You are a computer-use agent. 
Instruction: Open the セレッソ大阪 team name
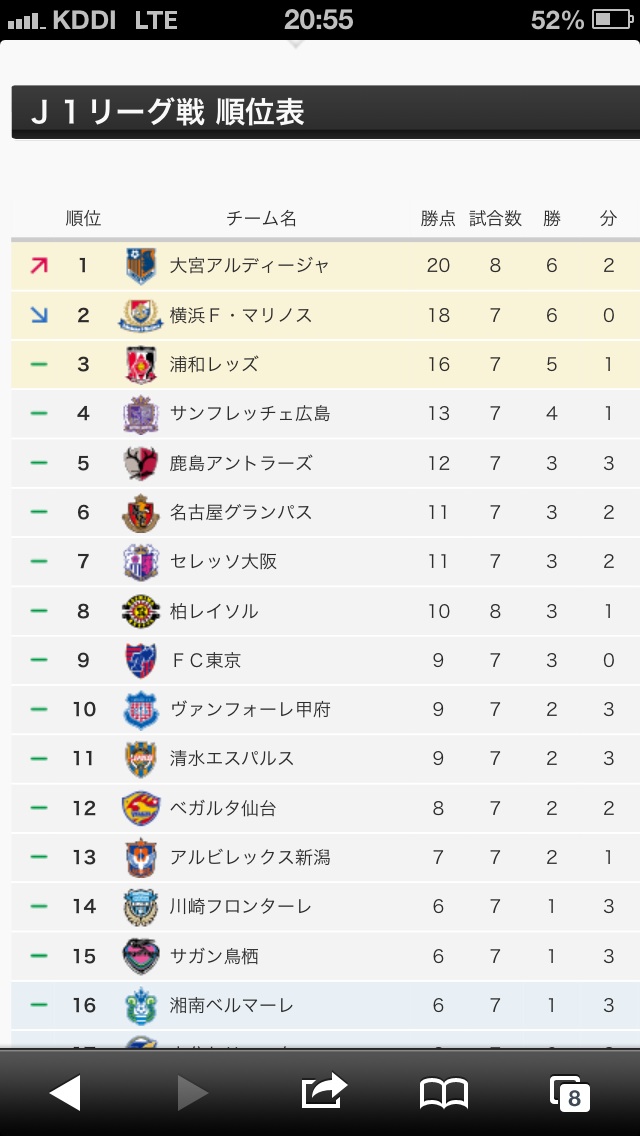[x=223, y=561]
